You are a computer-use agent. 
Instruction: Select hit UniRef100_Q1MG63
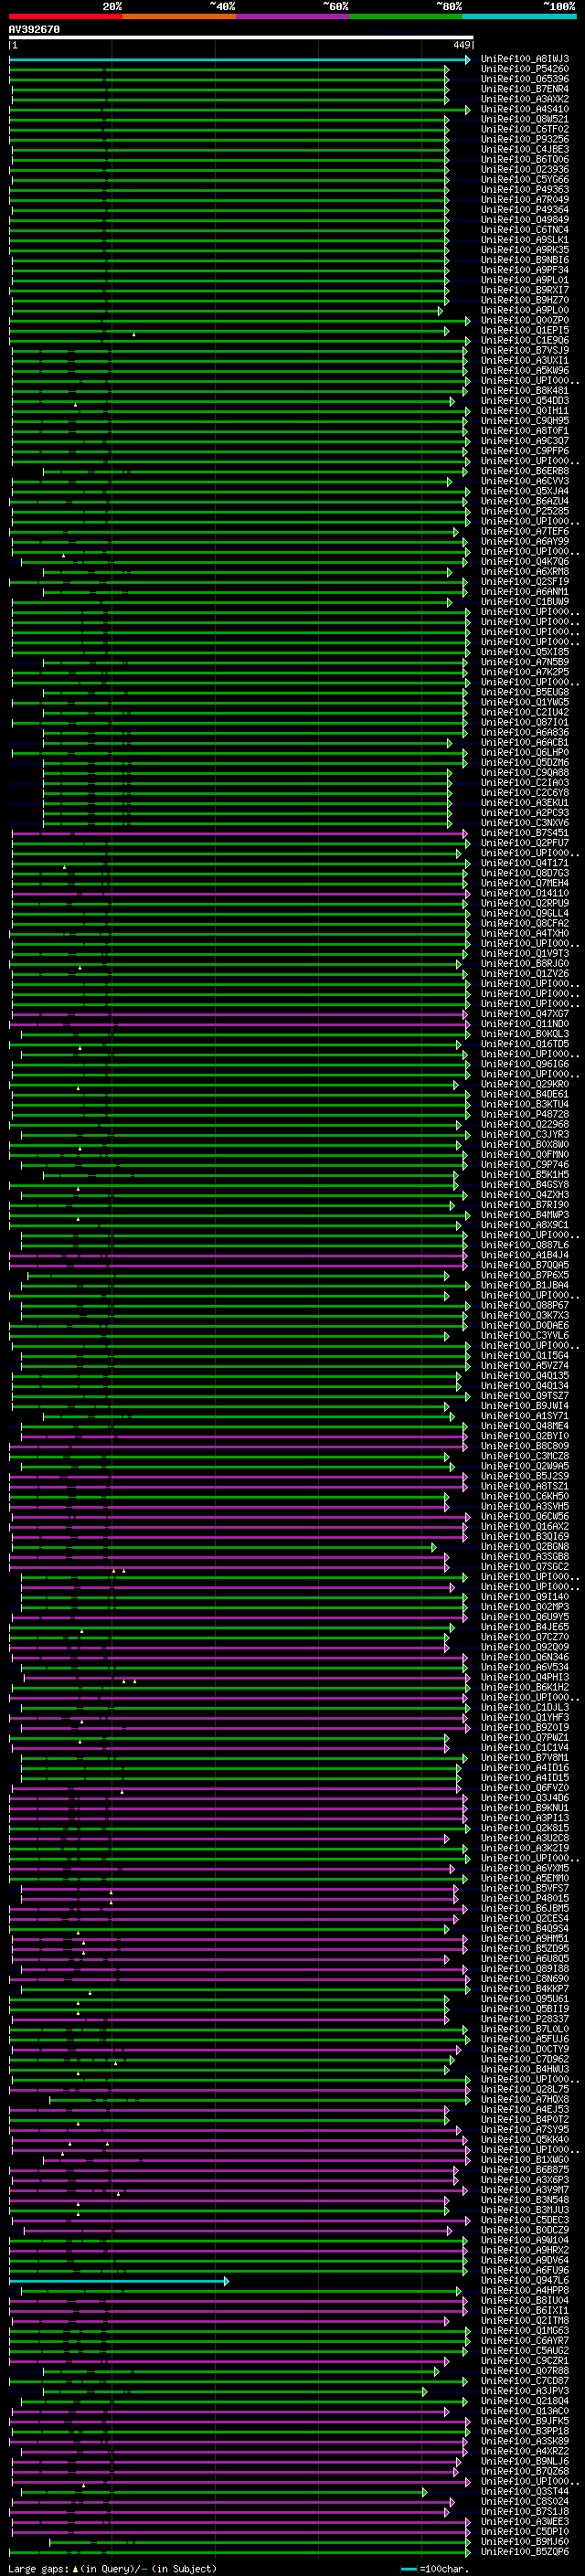point(524,2330)
